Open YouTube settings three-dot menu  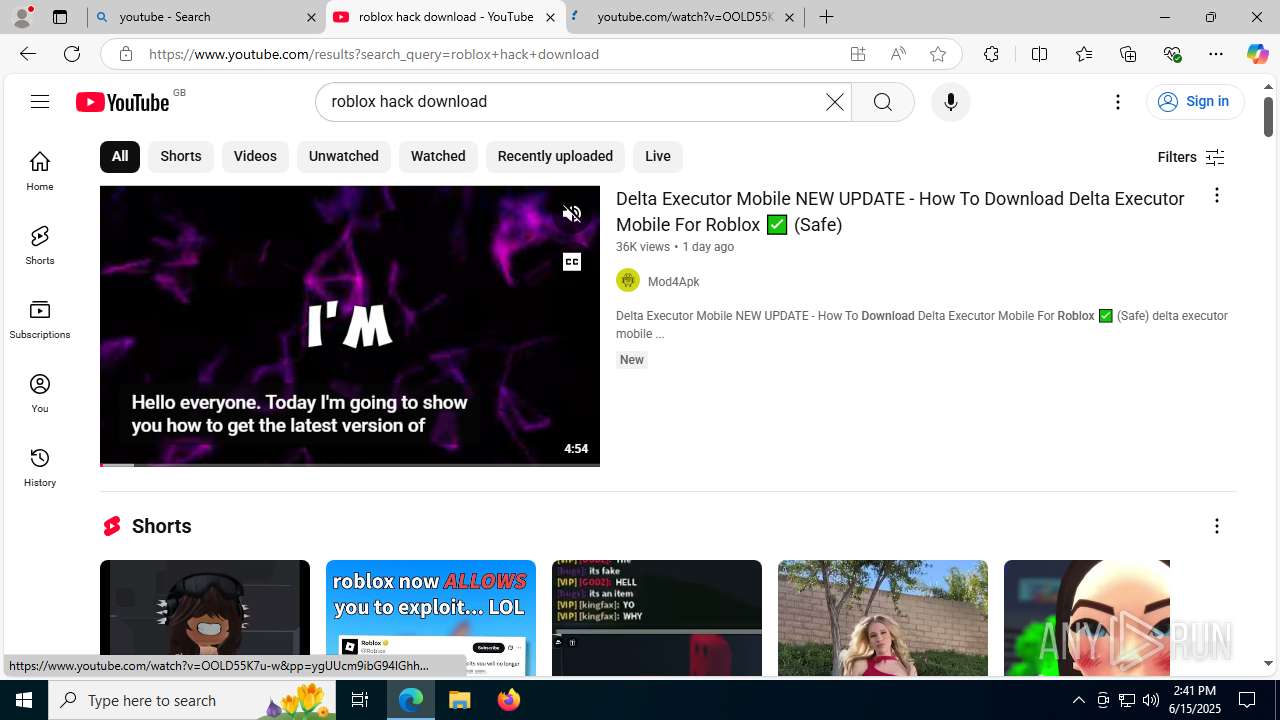point(1118,102)
